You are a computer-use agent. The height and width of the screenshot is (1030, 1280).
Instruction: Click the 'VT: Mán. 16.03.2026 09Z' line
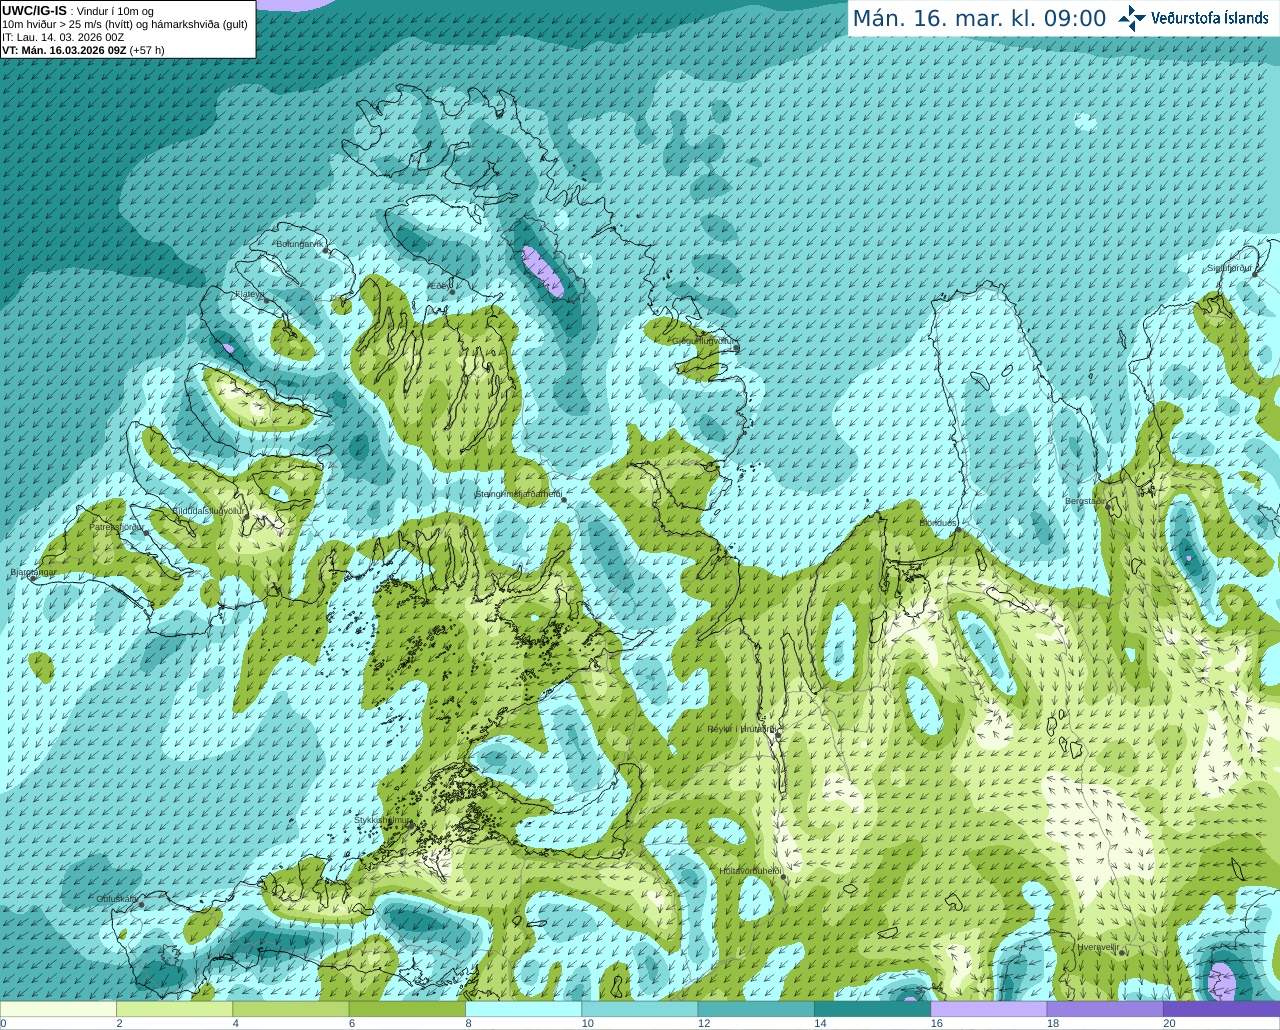pos(83,50)
